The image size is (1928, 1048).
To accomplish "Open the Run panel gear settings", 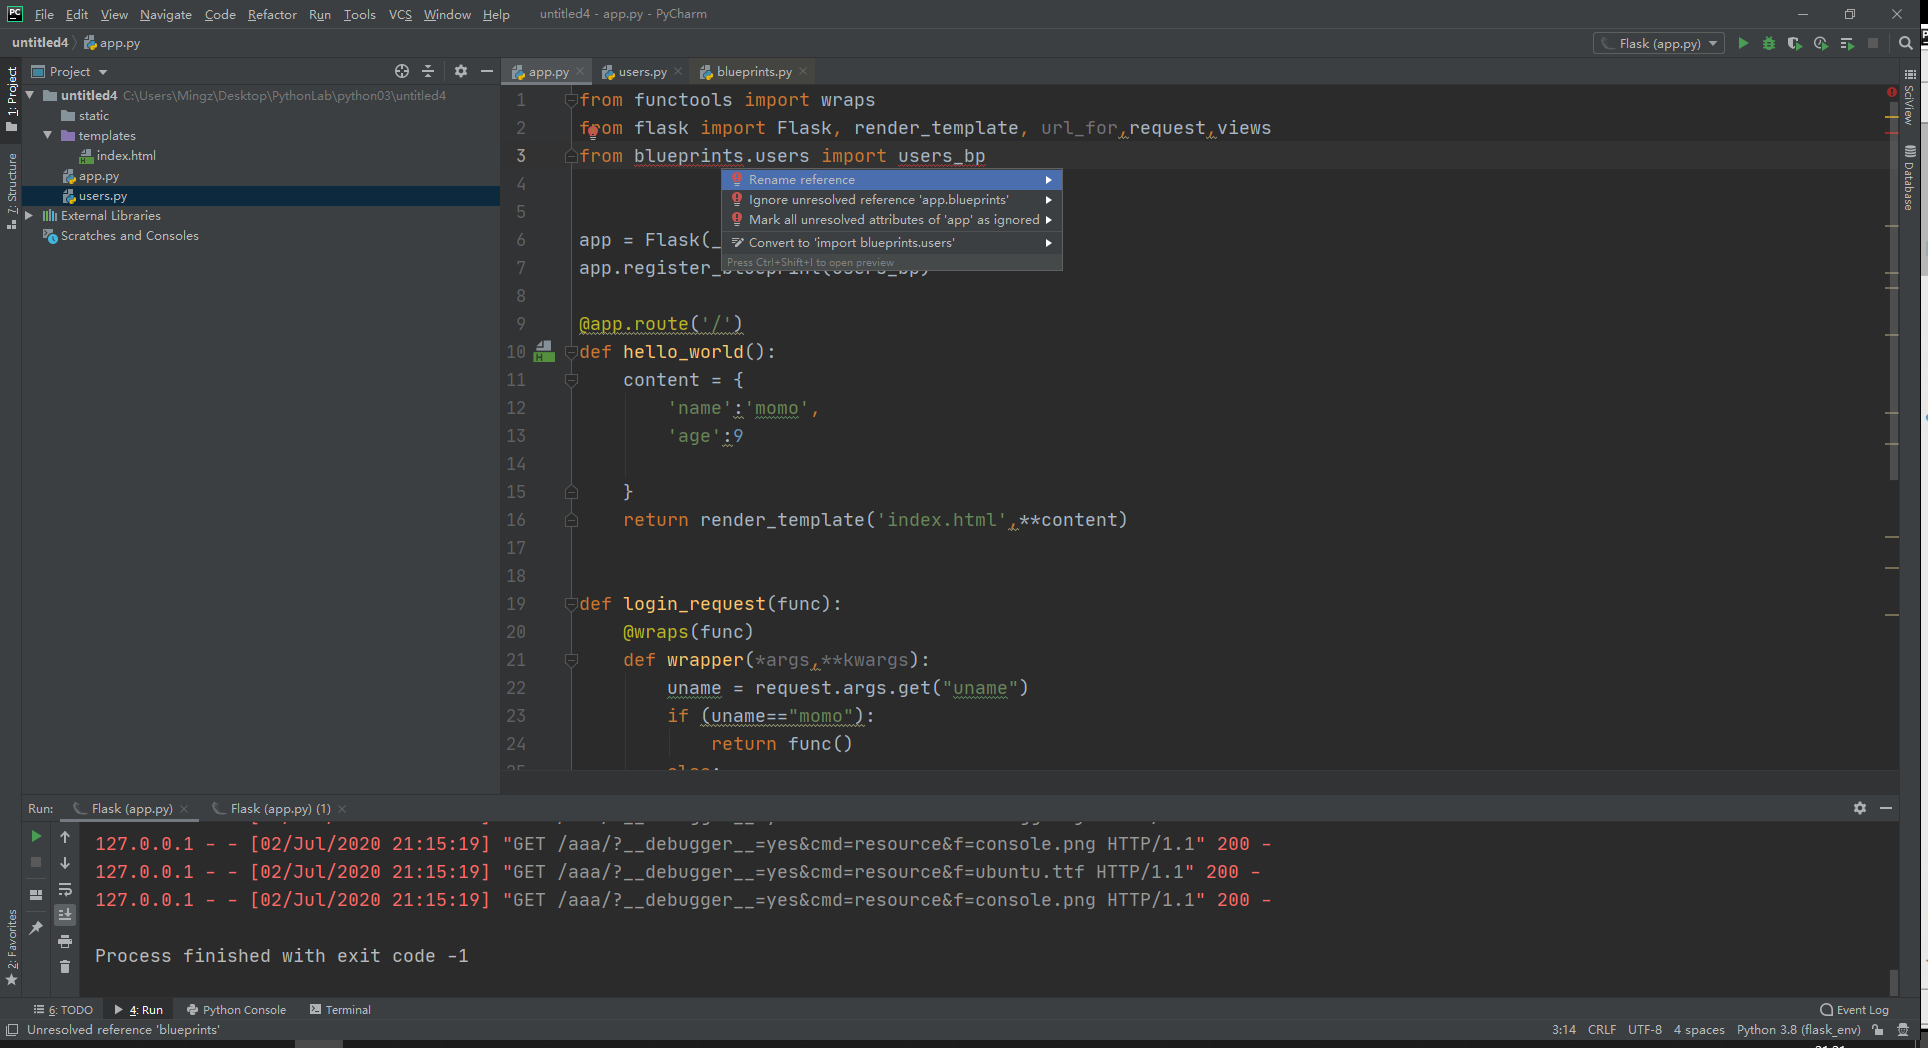I will [1860, 808].
